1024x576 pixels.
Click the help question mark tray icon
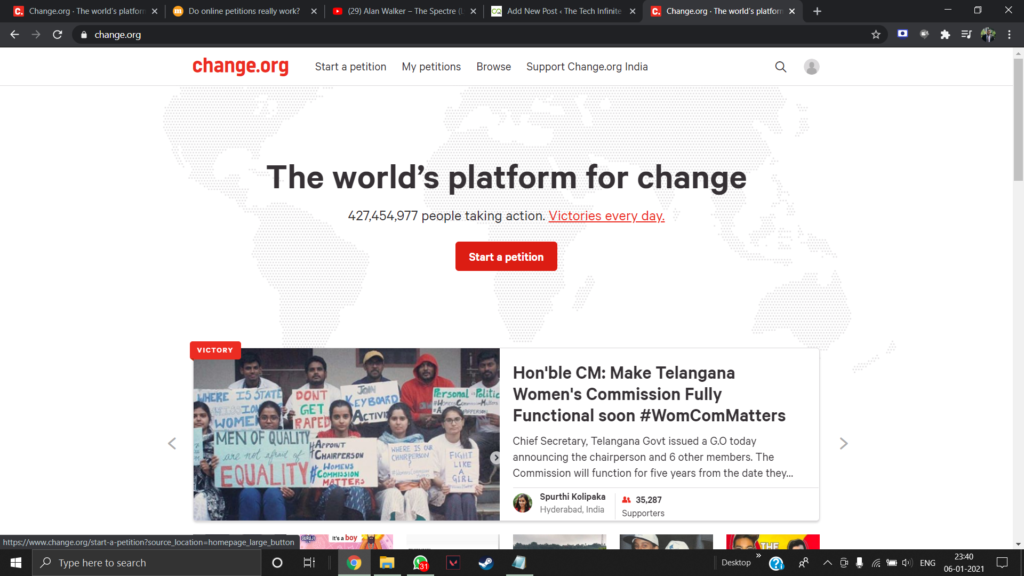776,563
